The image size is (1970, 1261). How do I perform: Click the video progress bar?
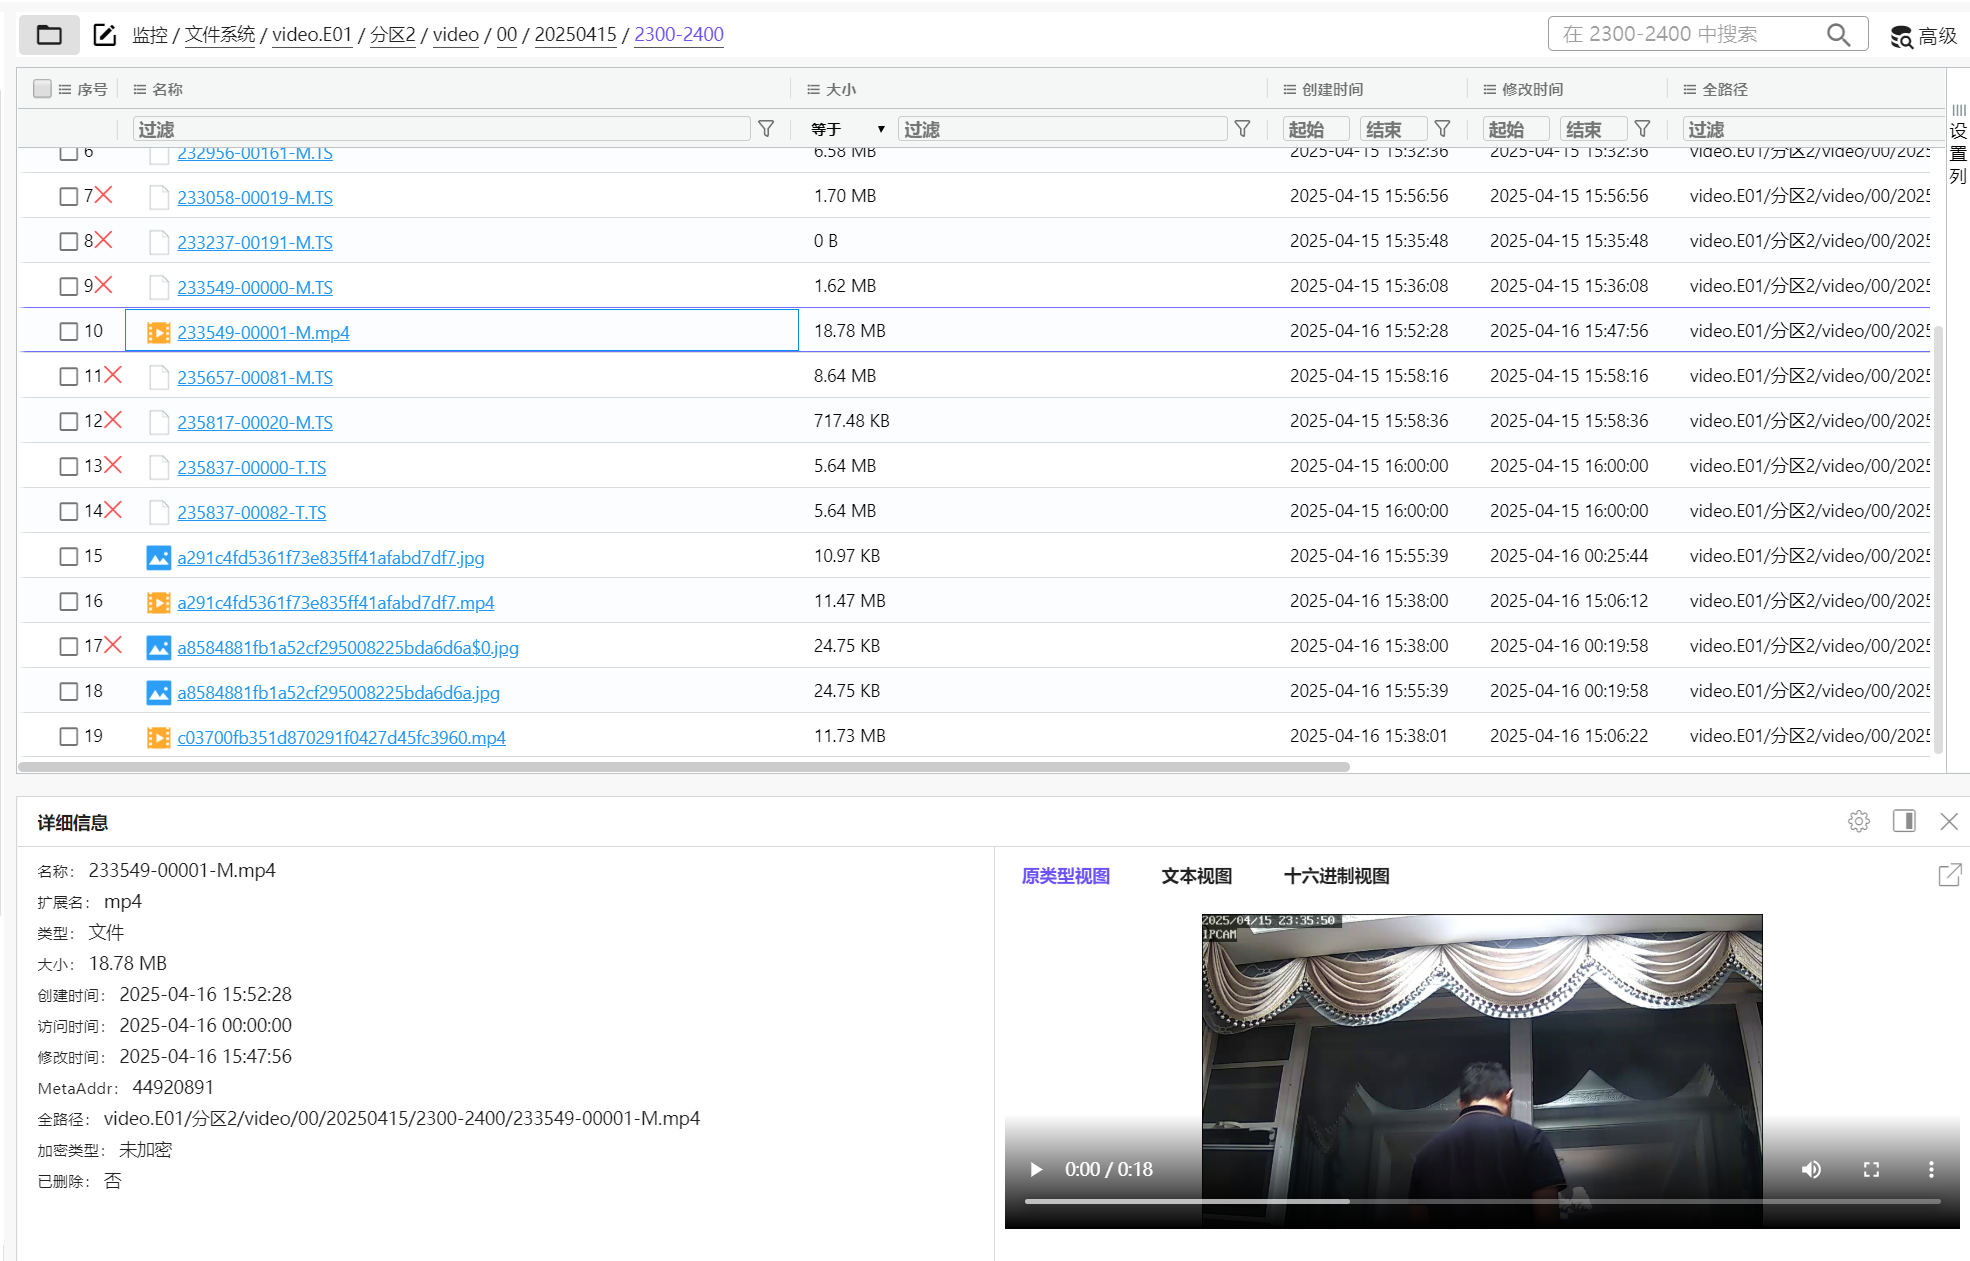(x=1481, y=1201)
